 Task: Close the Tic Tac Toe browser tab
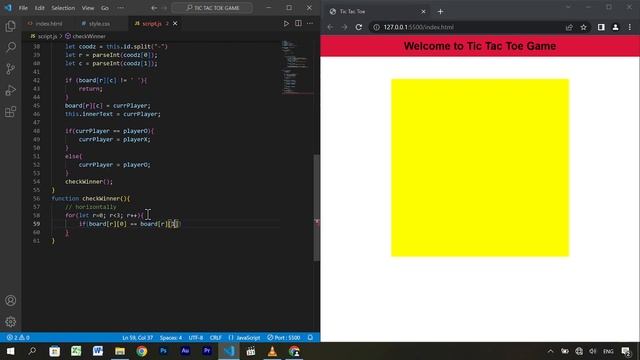pos(423,11)
